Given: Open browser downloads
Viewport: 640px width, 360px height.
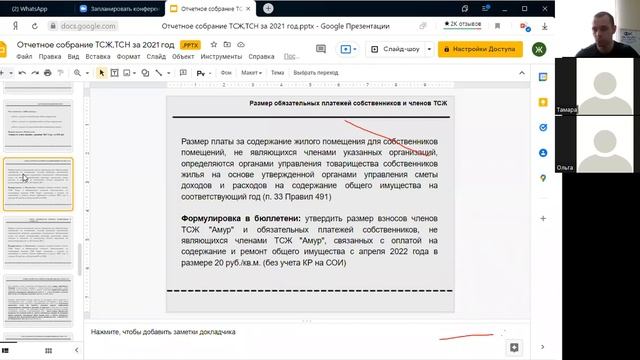Looking at the screenshot, I should coord(544,26).
